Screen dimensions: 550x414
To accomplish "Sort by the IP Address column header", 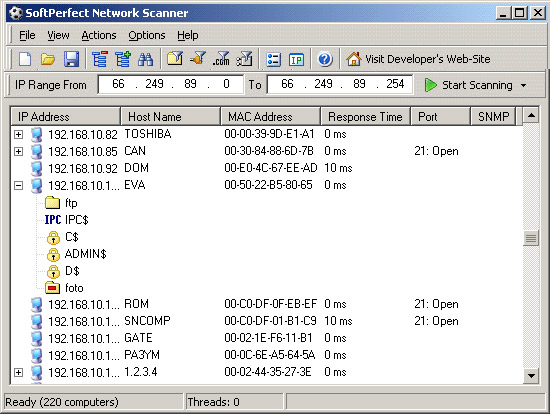I will point(65,116).
